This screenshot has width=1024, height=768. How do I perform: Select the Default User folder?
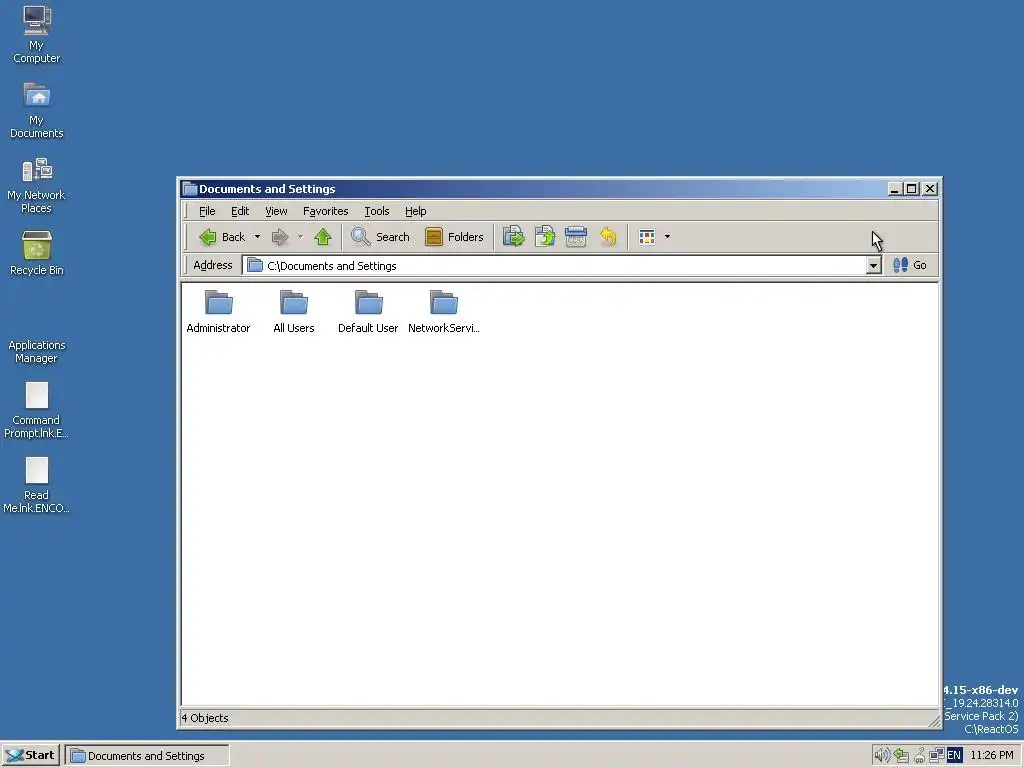coord(368,312)
